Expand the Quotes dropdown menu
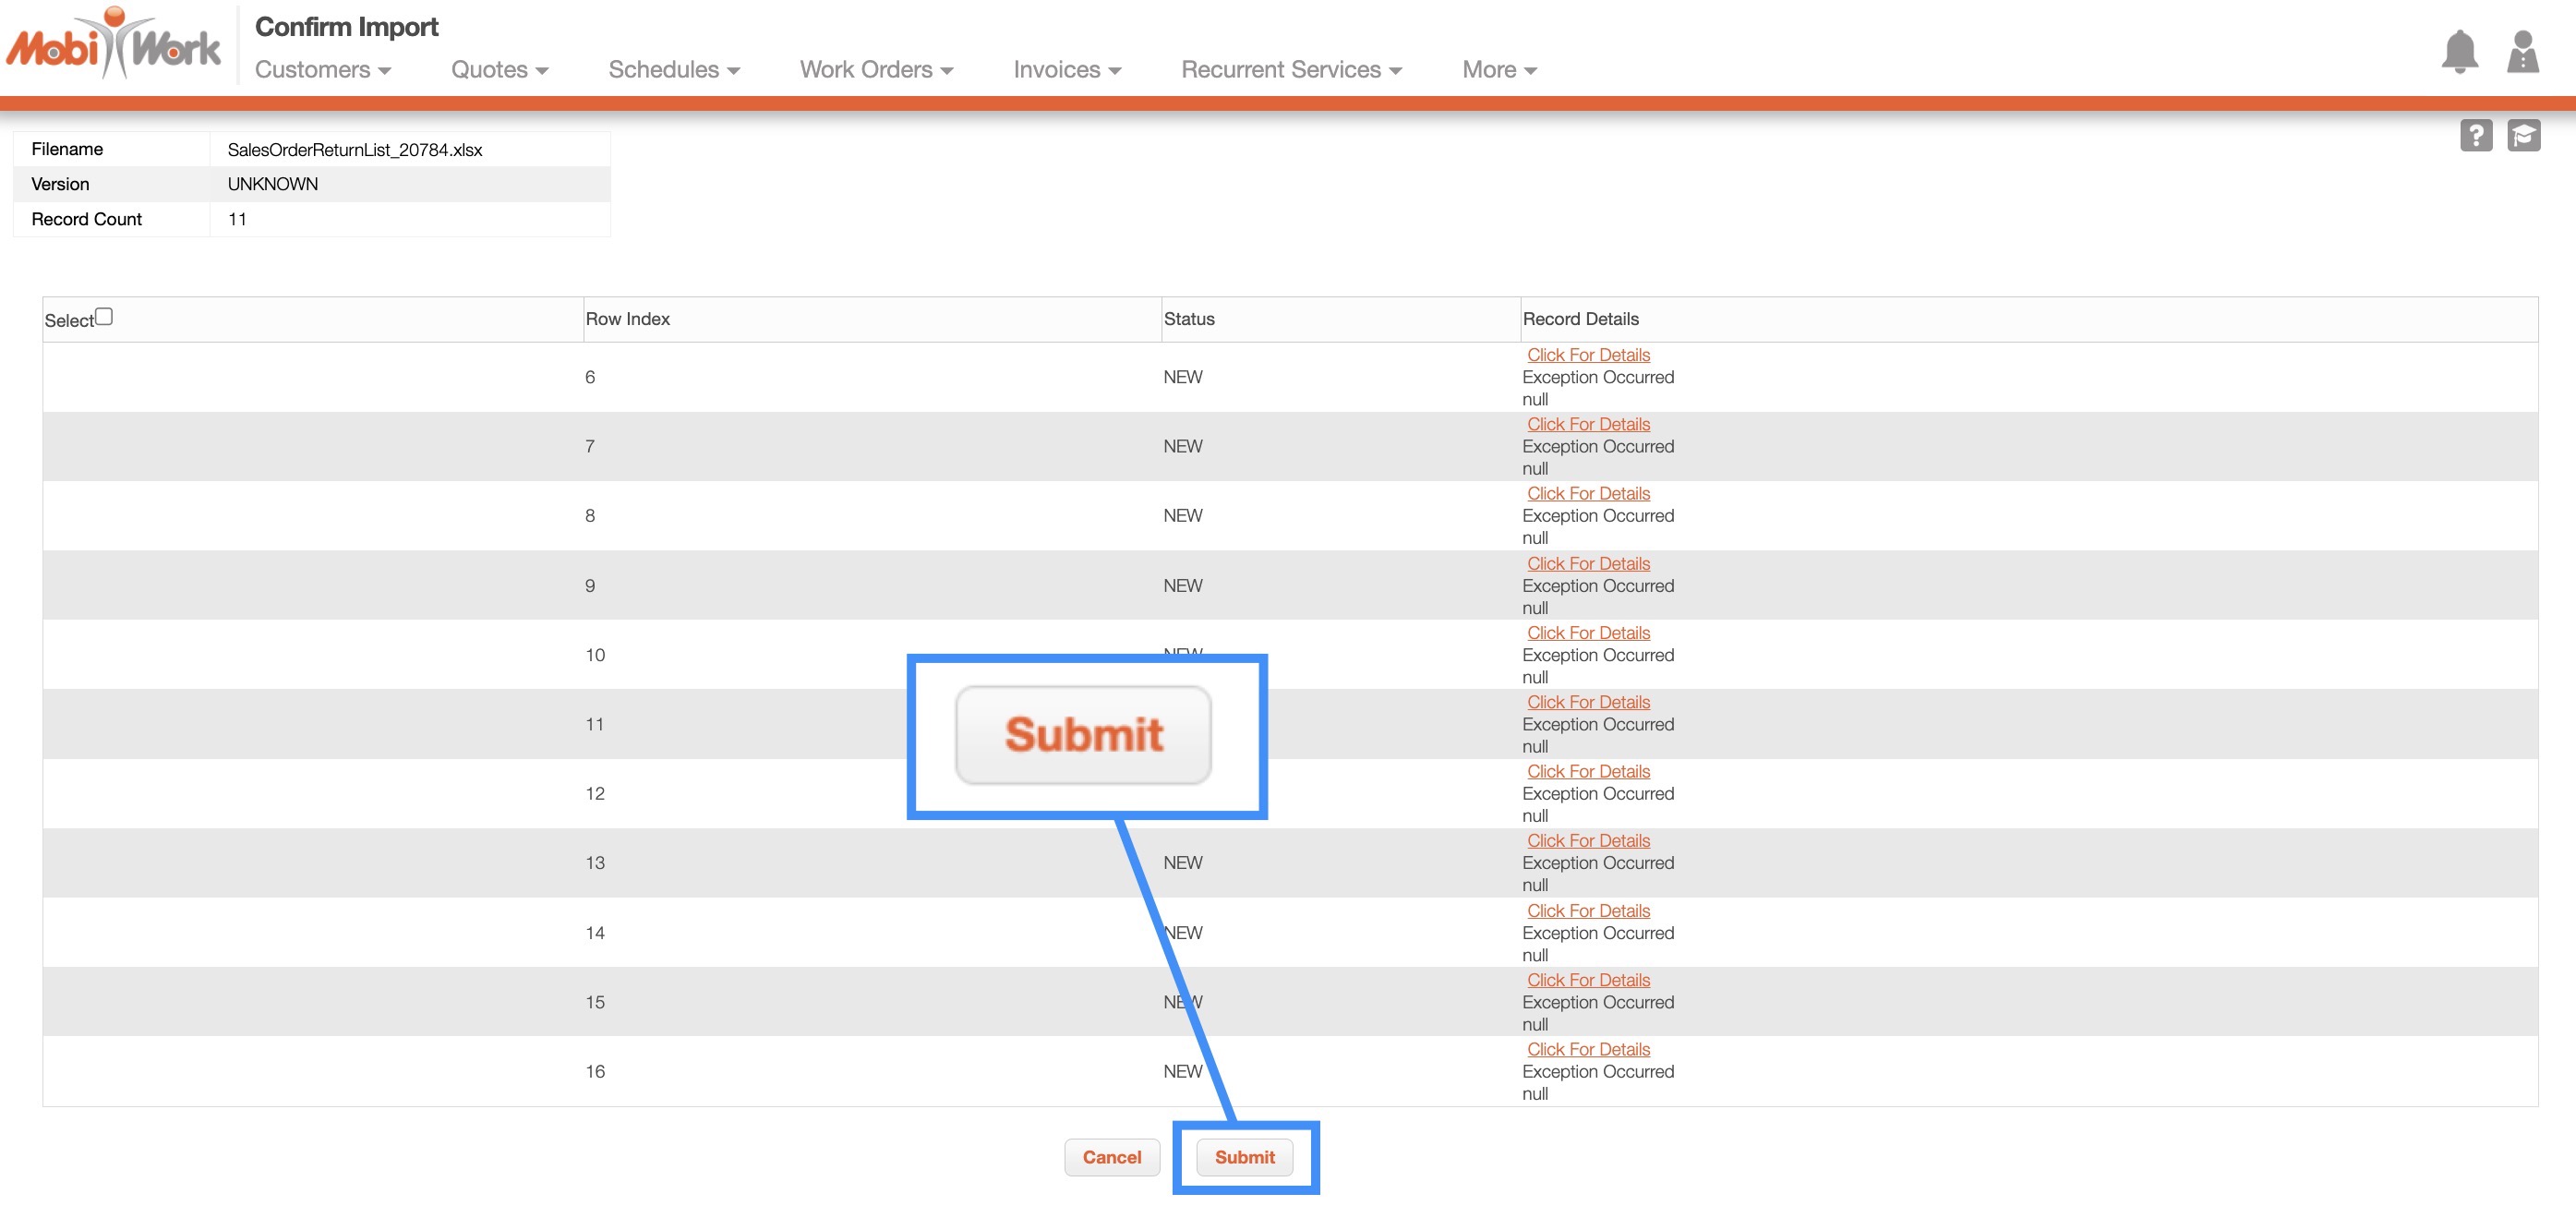This screenshot has width=2576, height=1230. click(x=499, y=69)
